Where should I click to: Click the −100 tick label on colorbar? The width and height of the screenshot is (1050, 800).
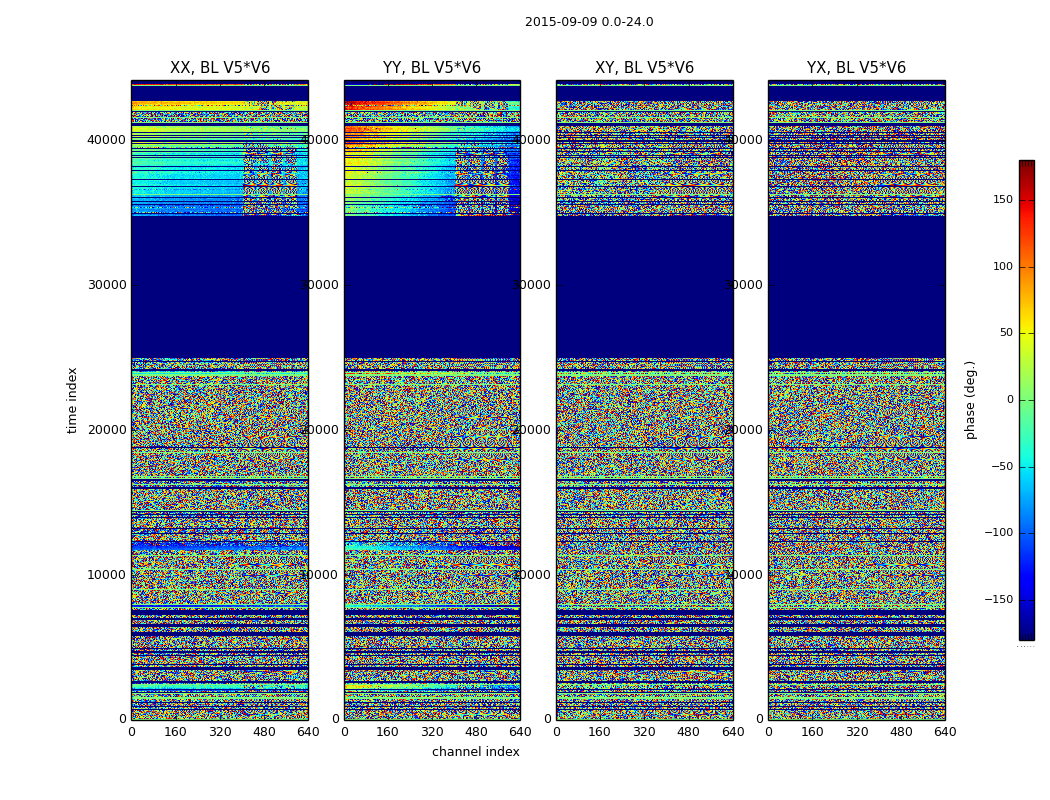tap(998, 533)
